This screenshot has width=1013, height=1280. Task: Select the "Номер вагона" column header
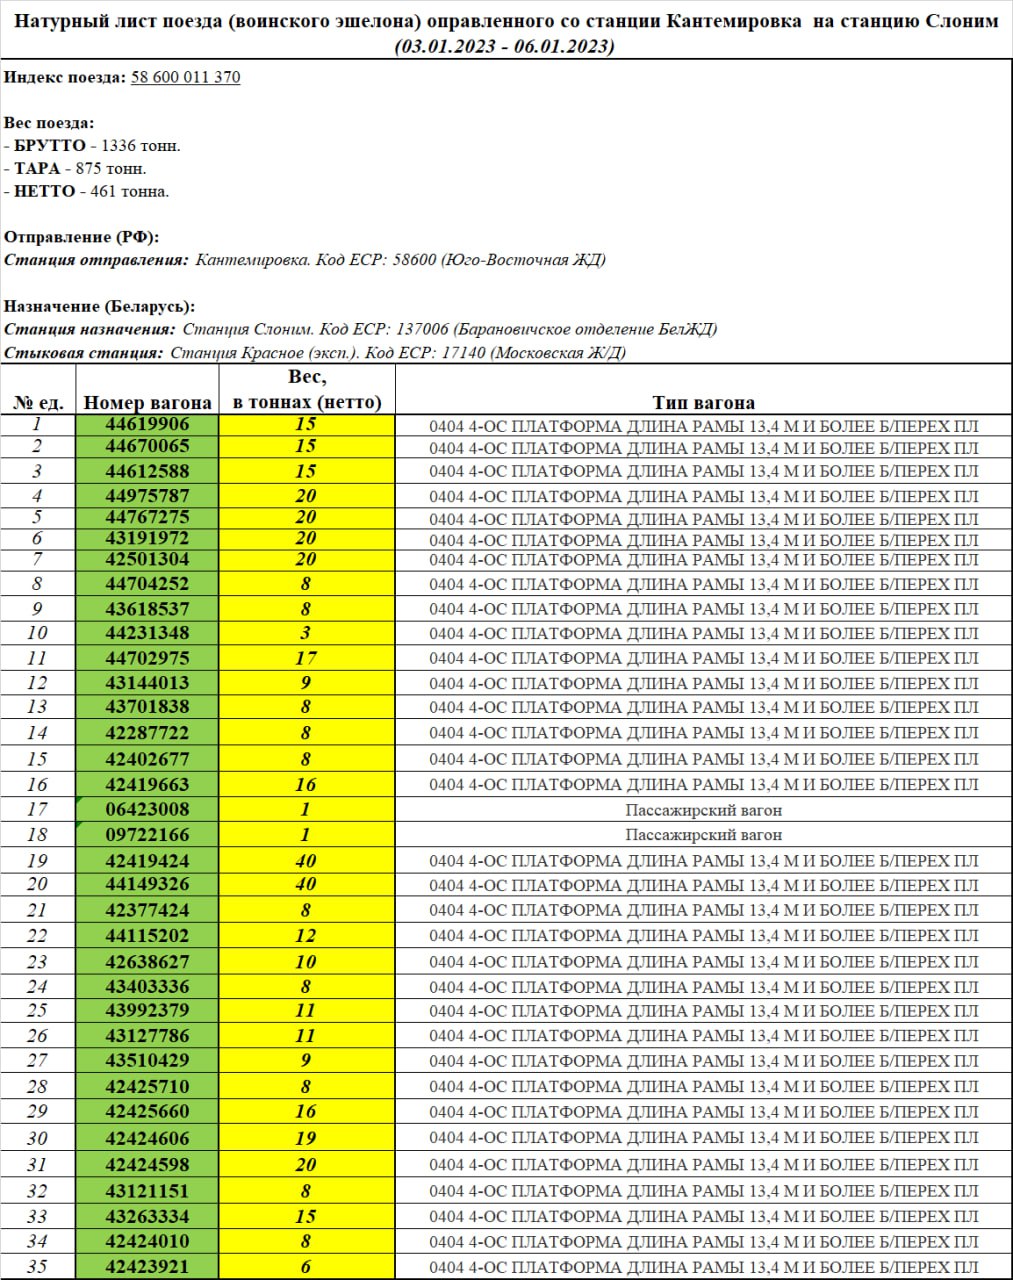(x=147, y=402)
